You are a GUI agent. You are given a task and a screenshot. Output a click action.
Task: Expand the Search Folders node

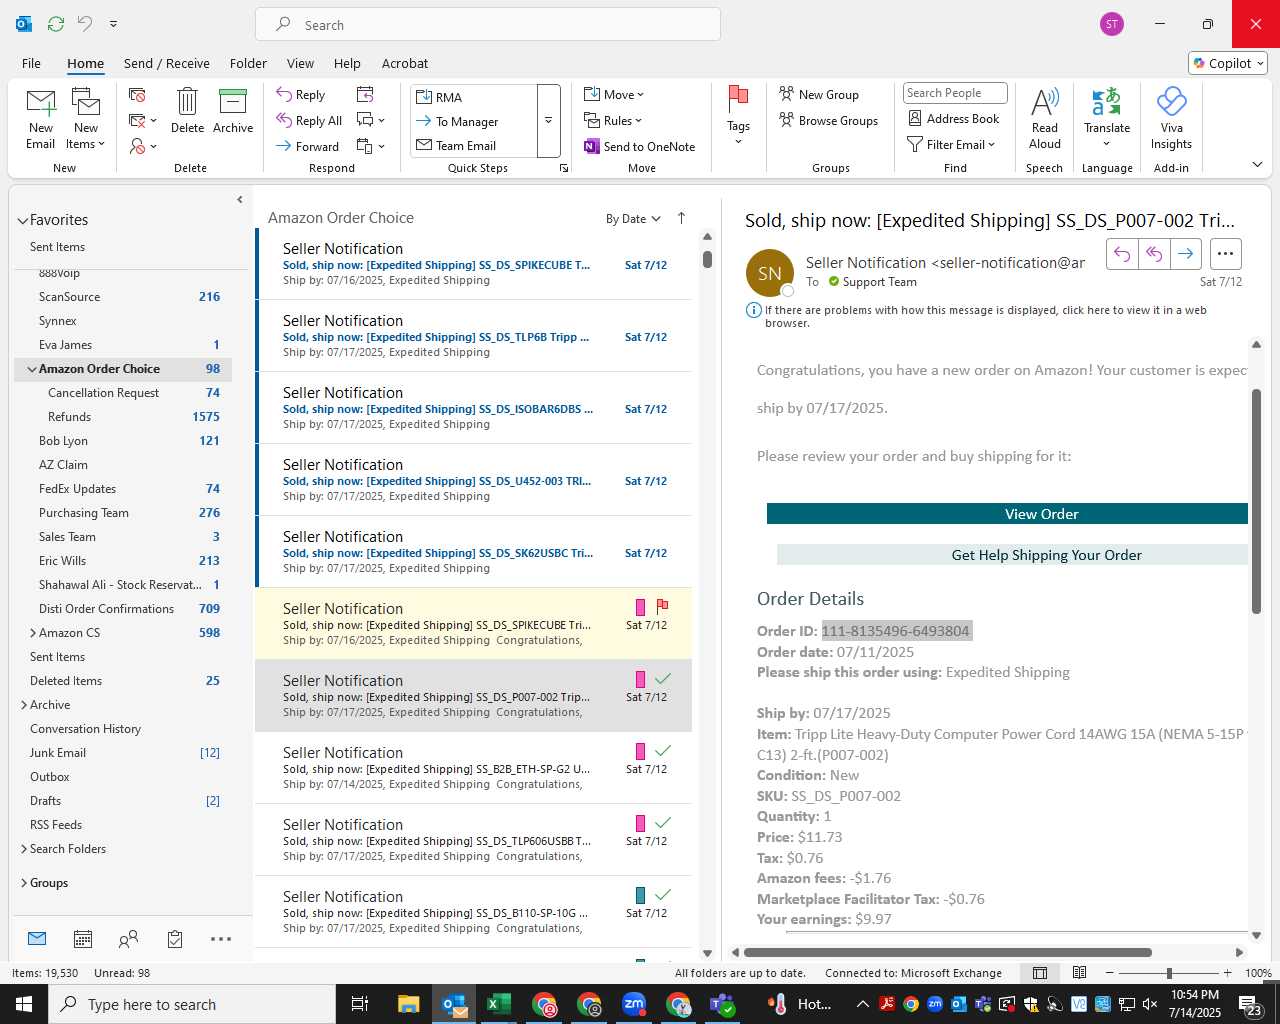[x=24, y=849]
